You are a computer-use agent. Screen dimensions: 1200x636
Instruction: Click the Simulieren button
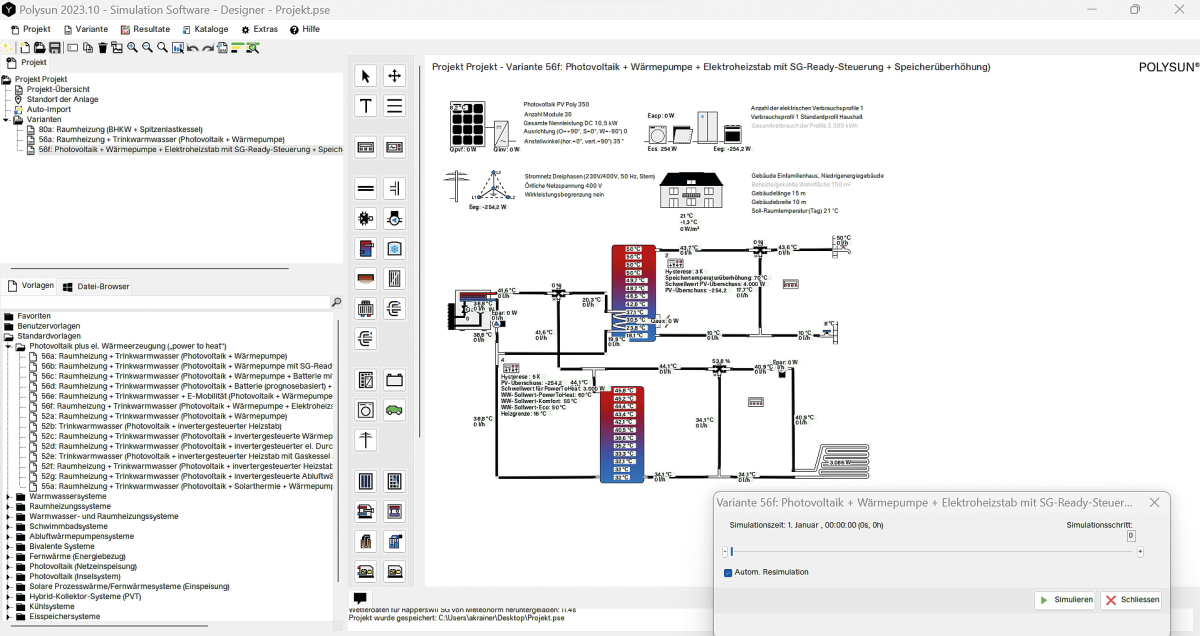(x=1065, y=600)
